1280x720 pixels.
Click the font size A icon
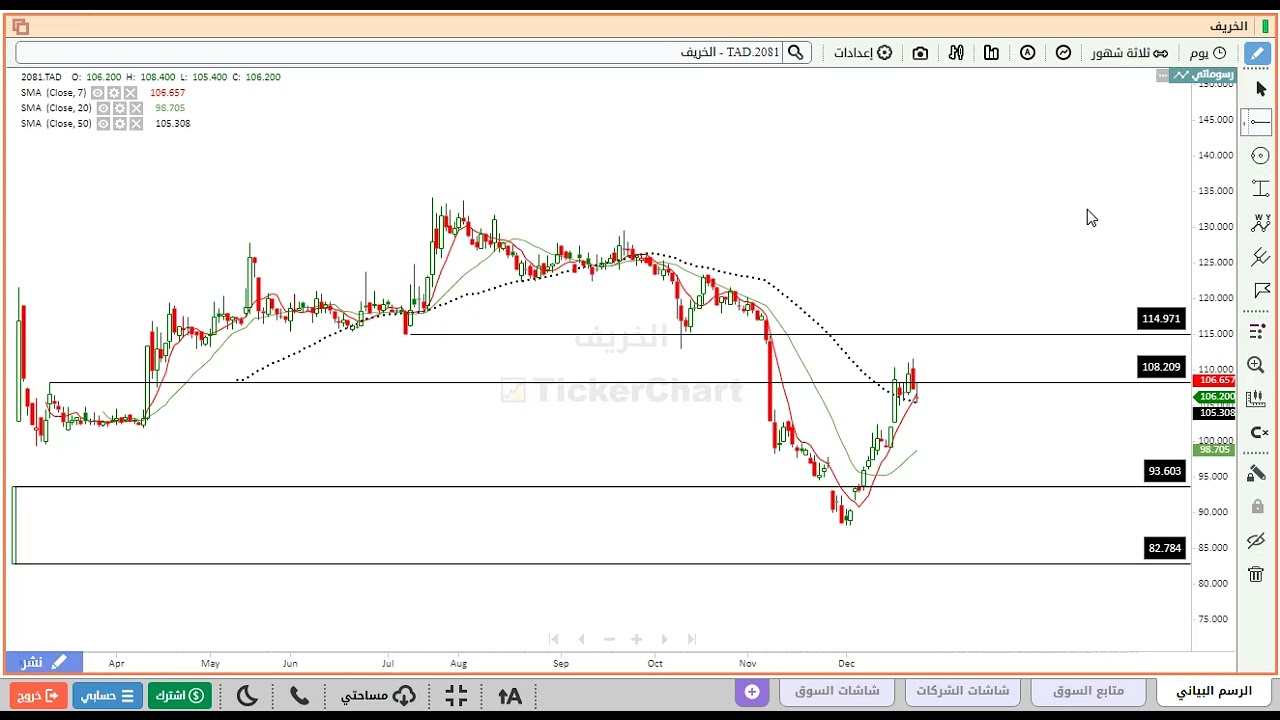pyautogui.click(x=509, y=695)
